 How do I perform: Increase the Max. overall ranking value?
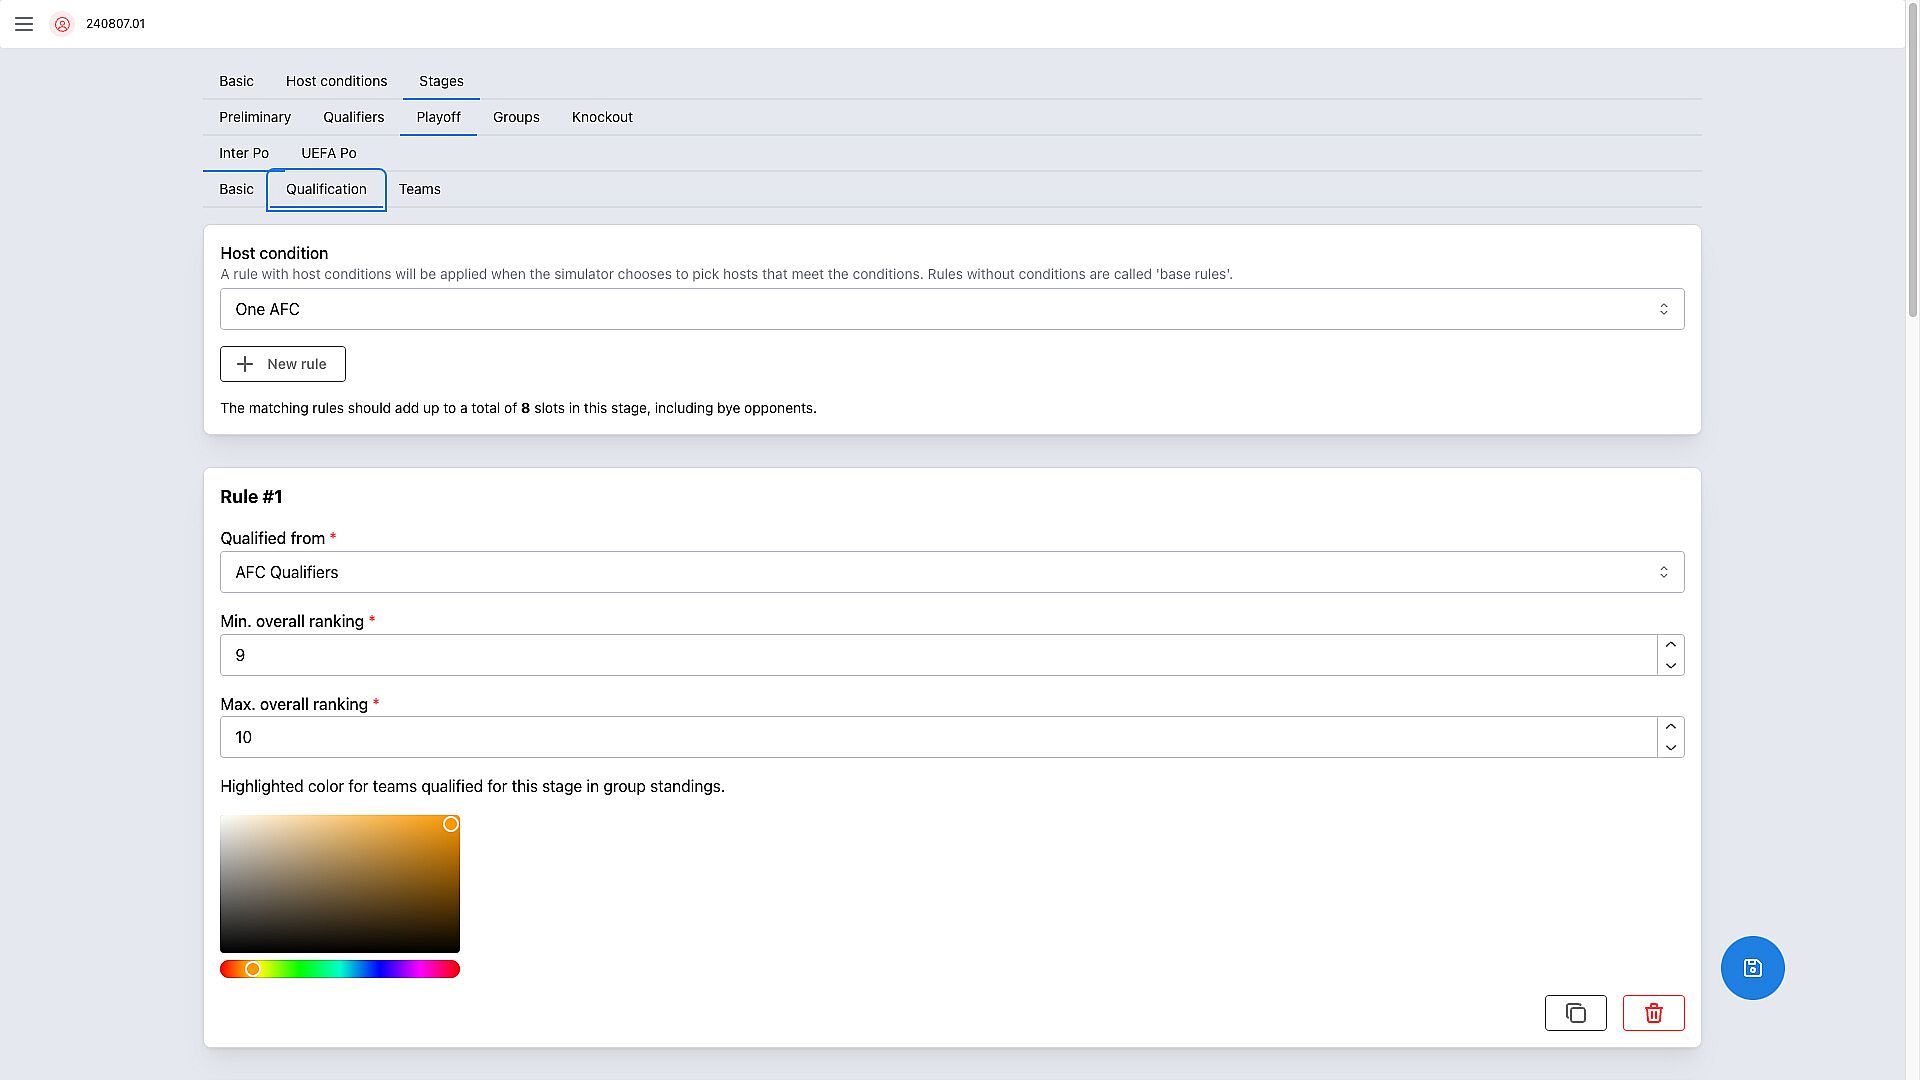[x=1670, y=727]
